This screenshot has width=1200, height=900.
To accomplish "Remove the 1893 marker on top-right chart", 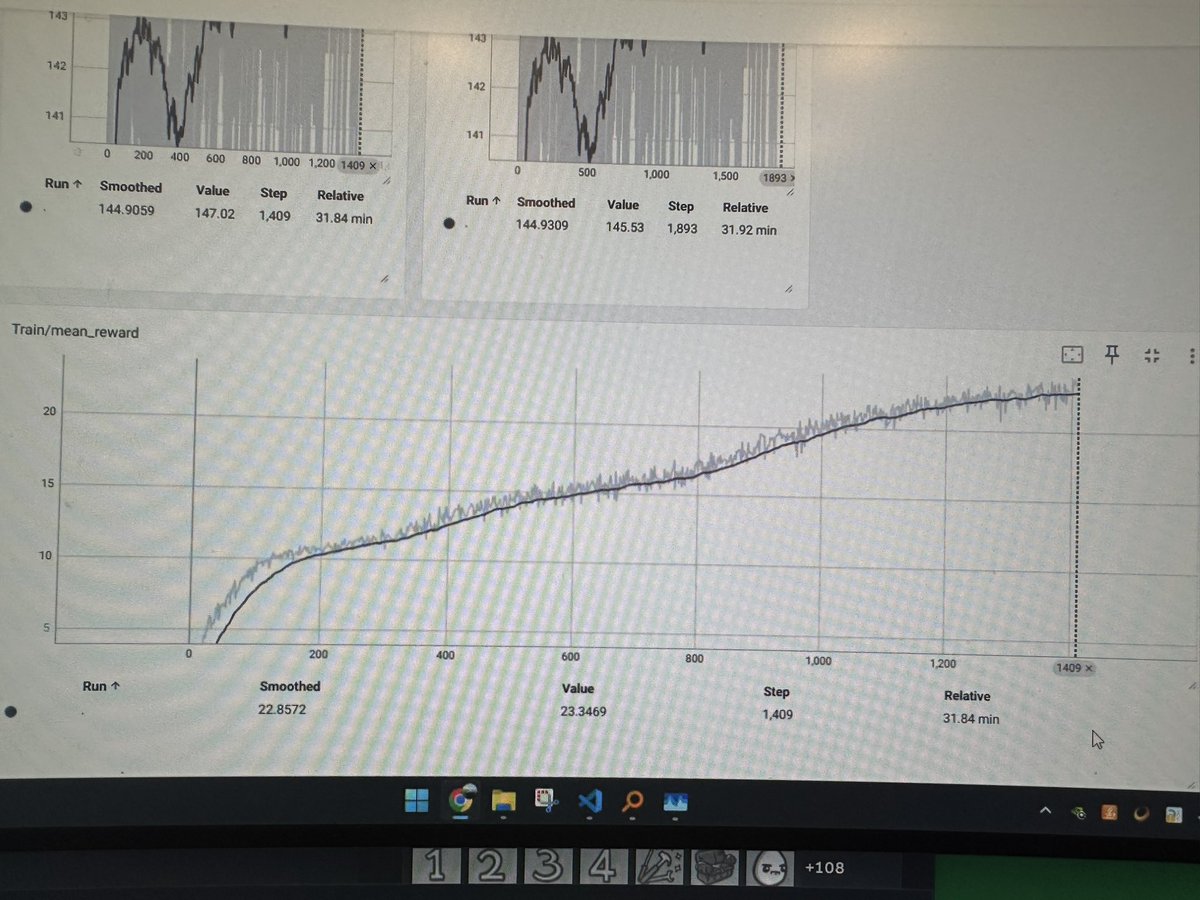I will [x=793, y=178].
